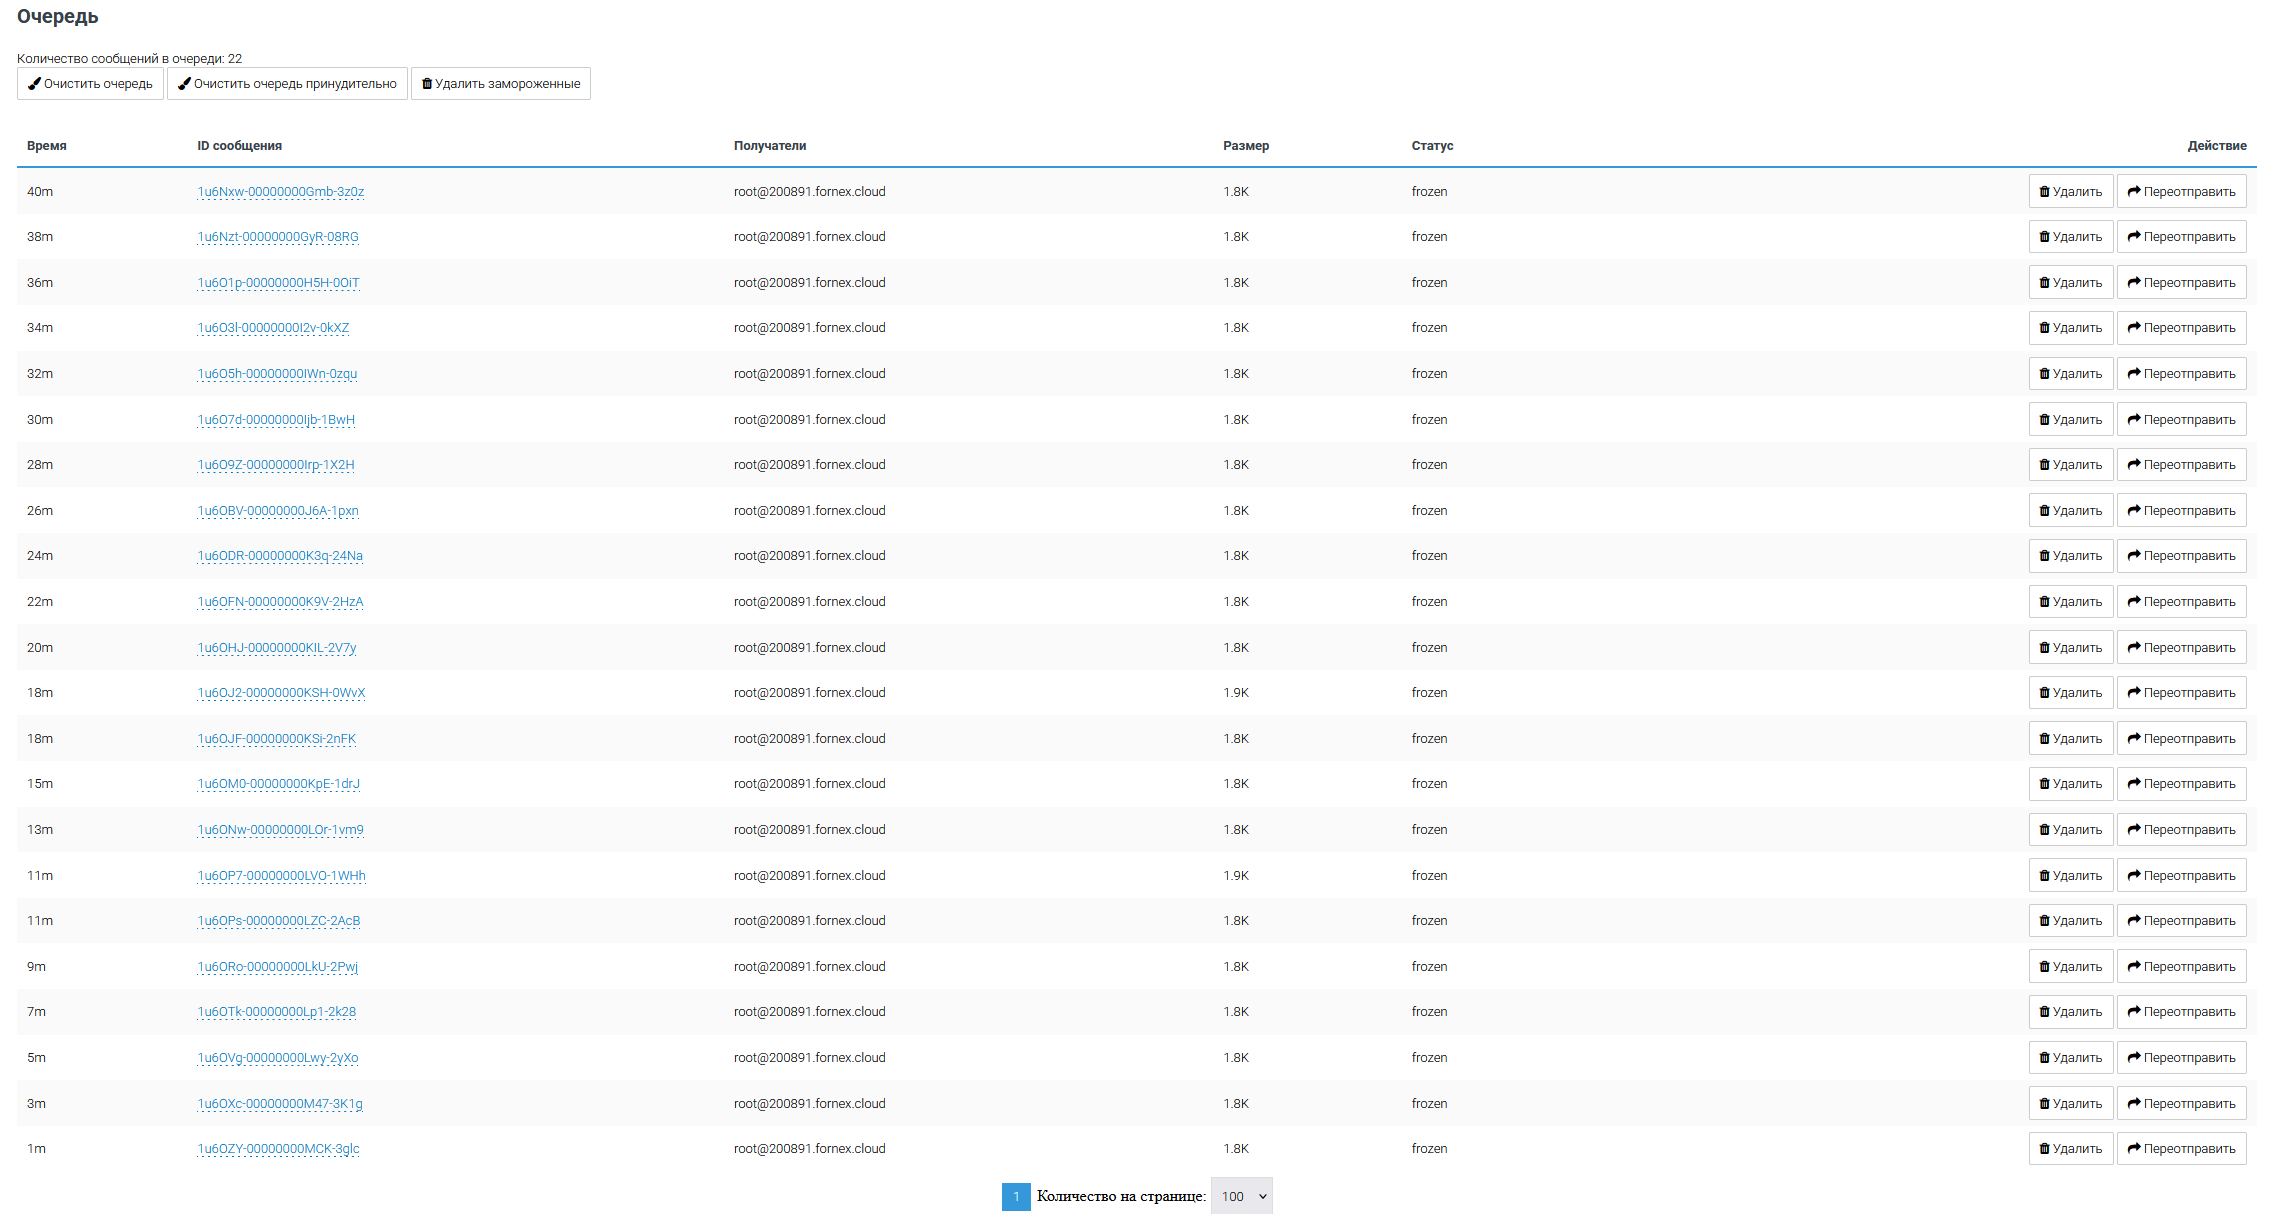Sort by the Время column header
The height and width of the screenshot is (1214, 2278).
pyautogui.click(x=46, y=146)
